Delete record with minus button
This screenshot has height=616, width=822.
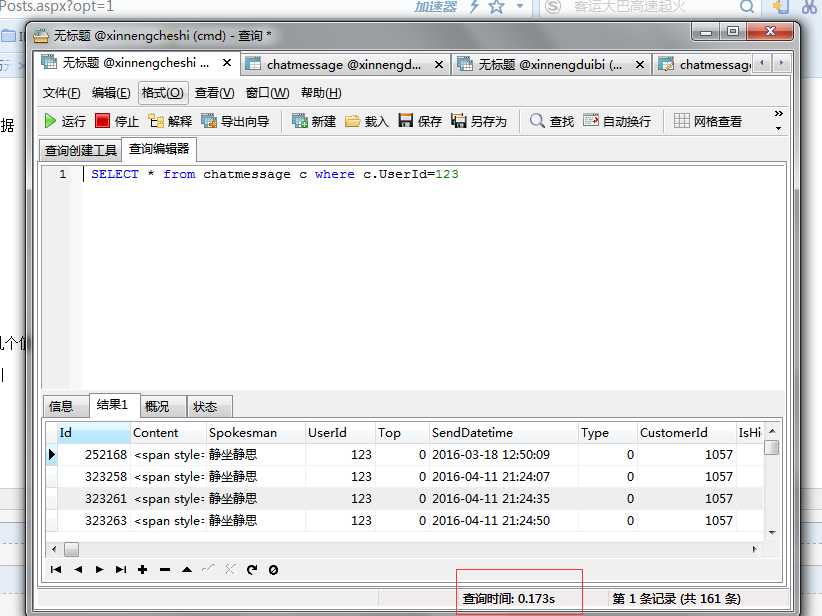point(165,569)
